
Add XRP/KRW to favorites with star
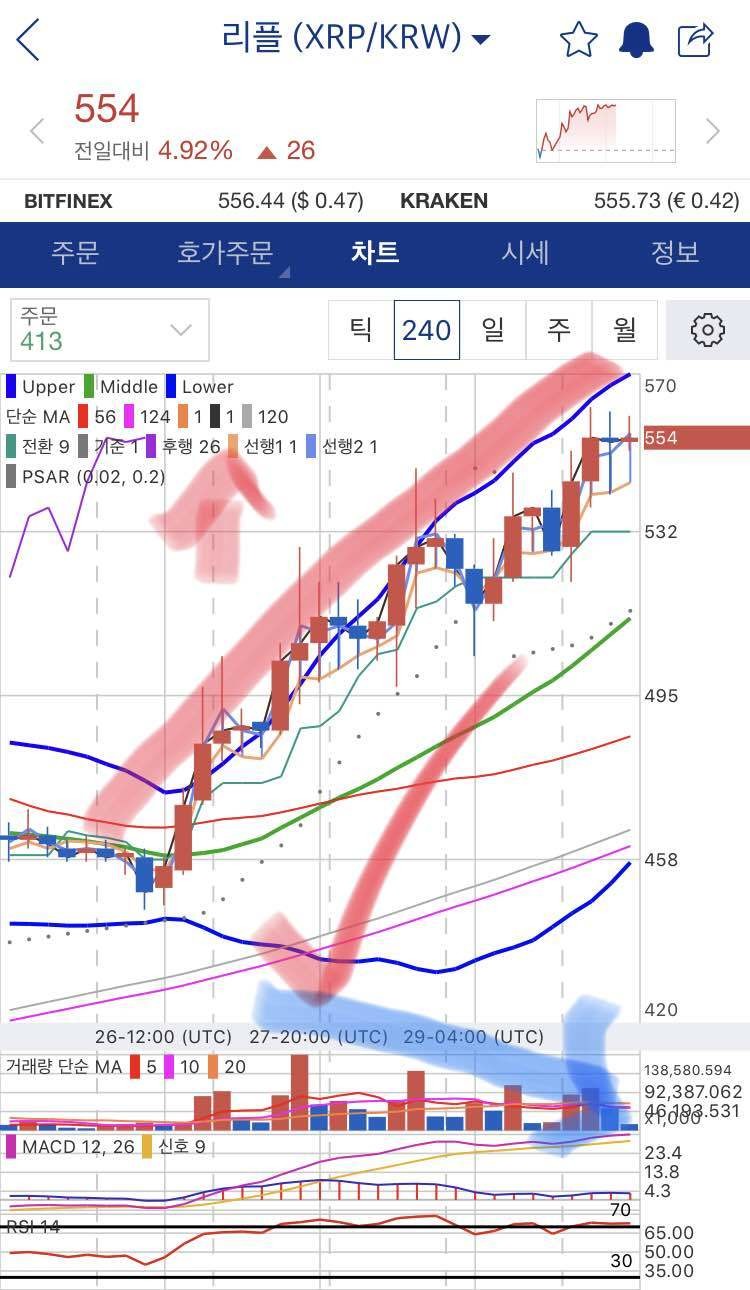click(578, 40)
